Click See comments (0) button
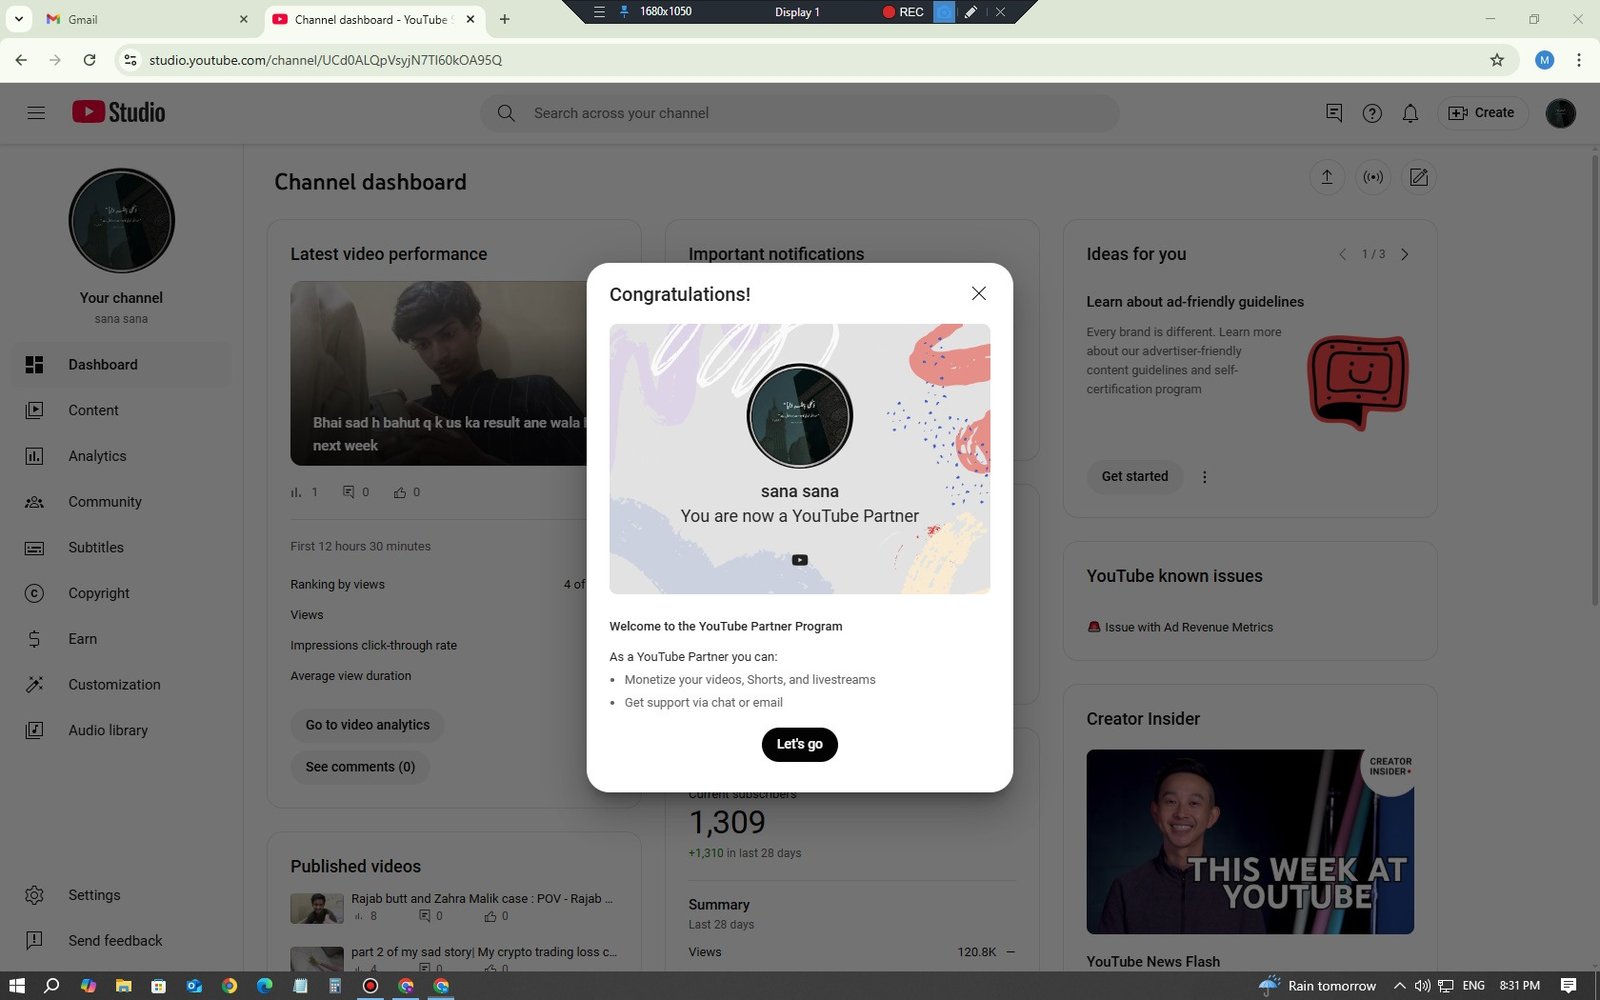 point(360,767)
